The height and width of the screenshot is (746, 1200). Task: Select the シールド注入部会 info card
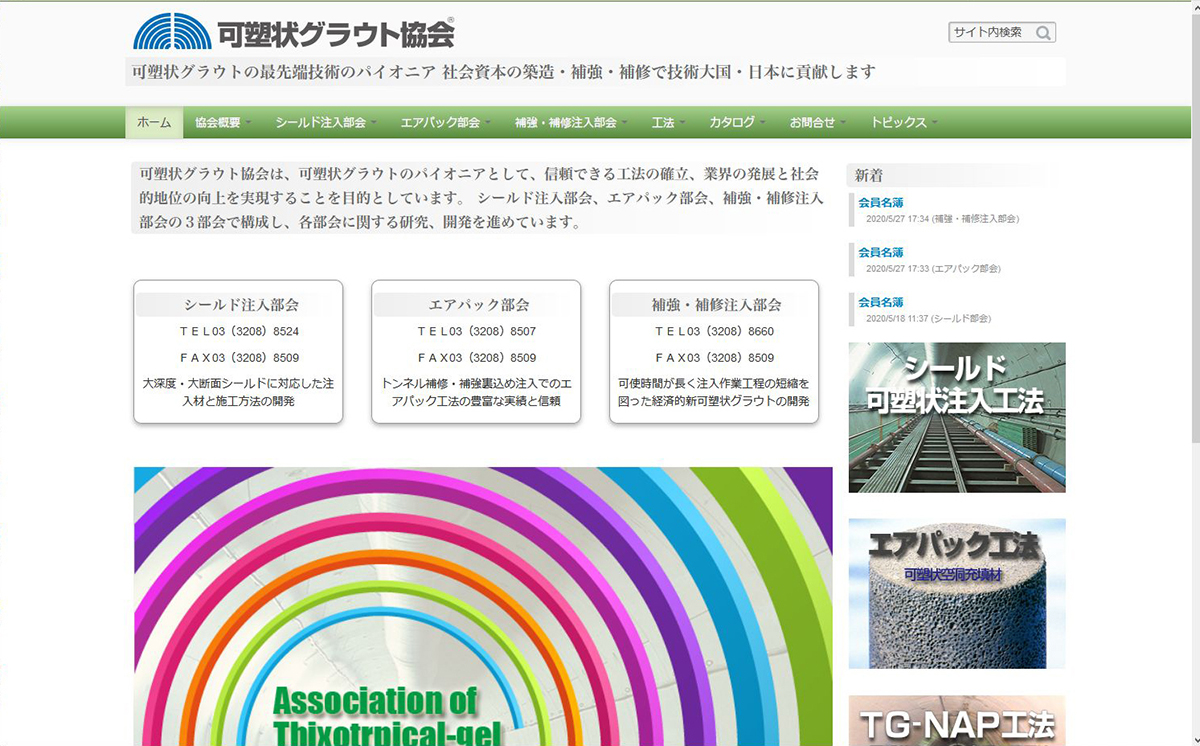pyautogui.click(x=238, y=352)
